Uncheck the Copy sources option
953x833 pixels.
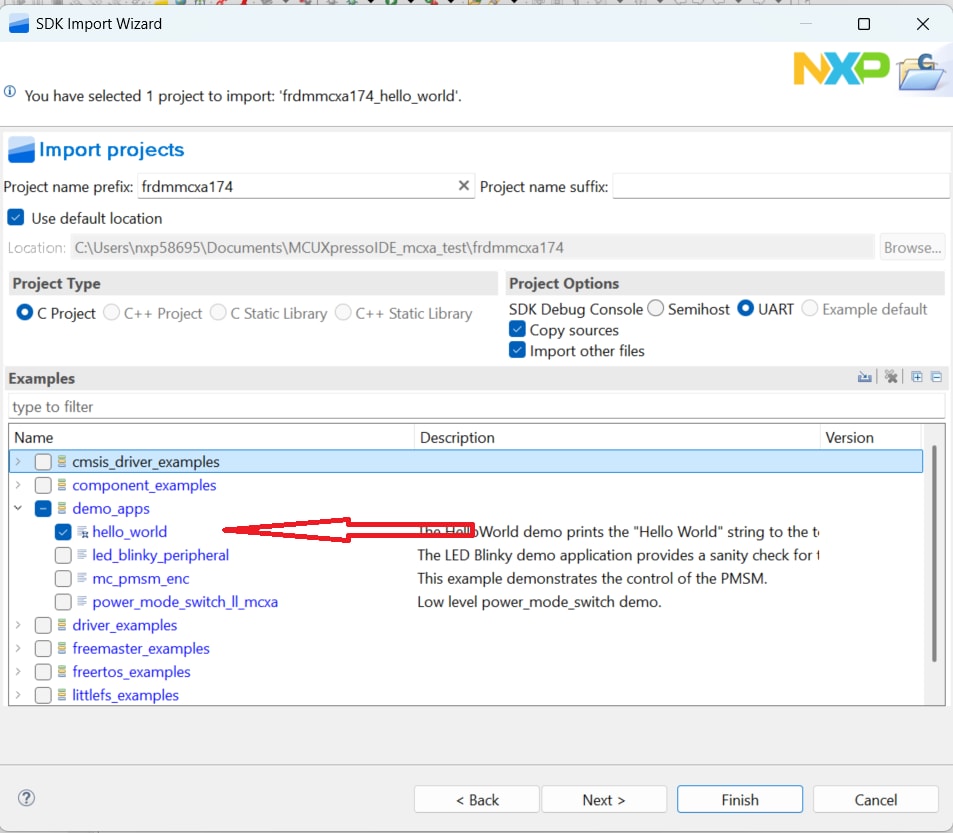(x=517, y=330)
